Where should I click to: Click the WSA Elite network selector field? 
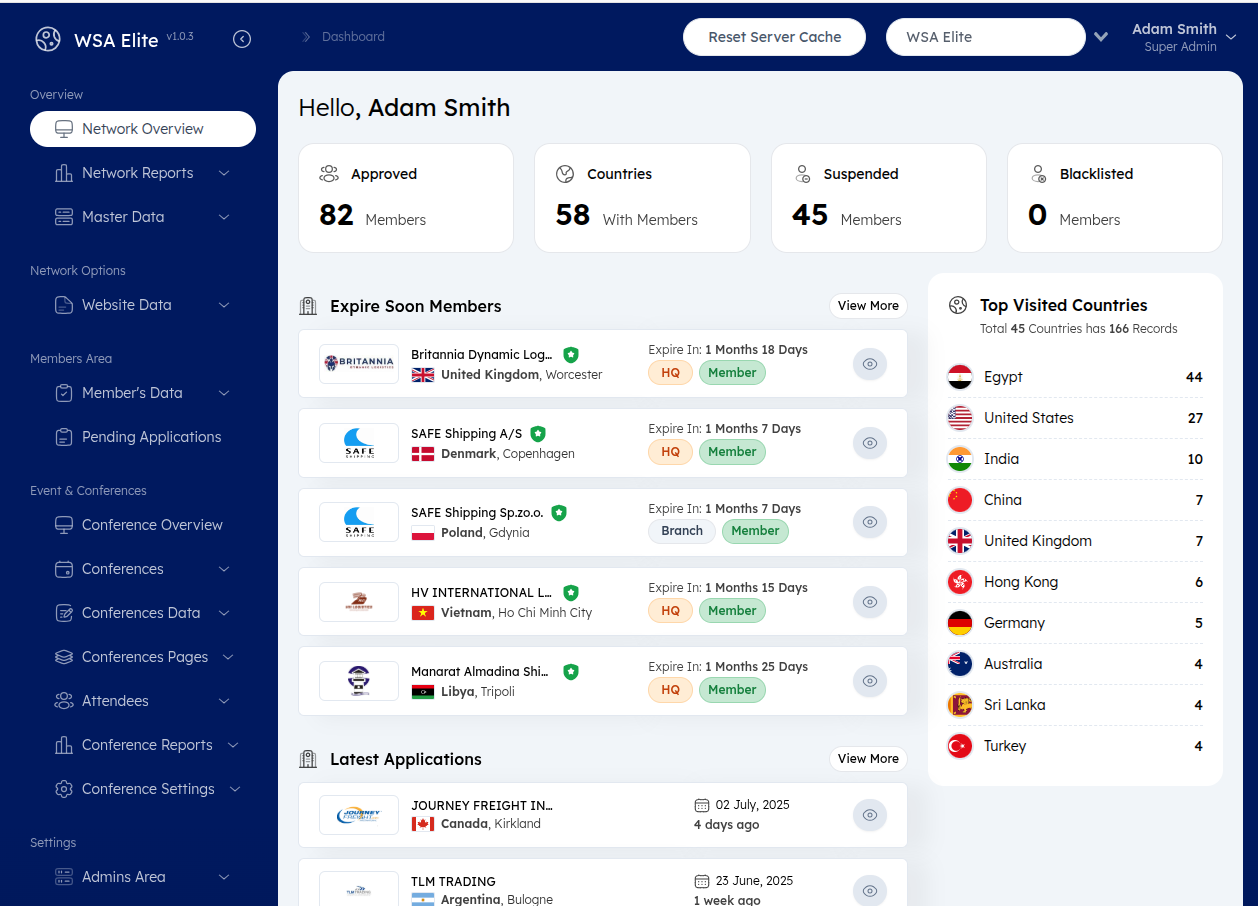pyautogui.click(x=985, y=37)
